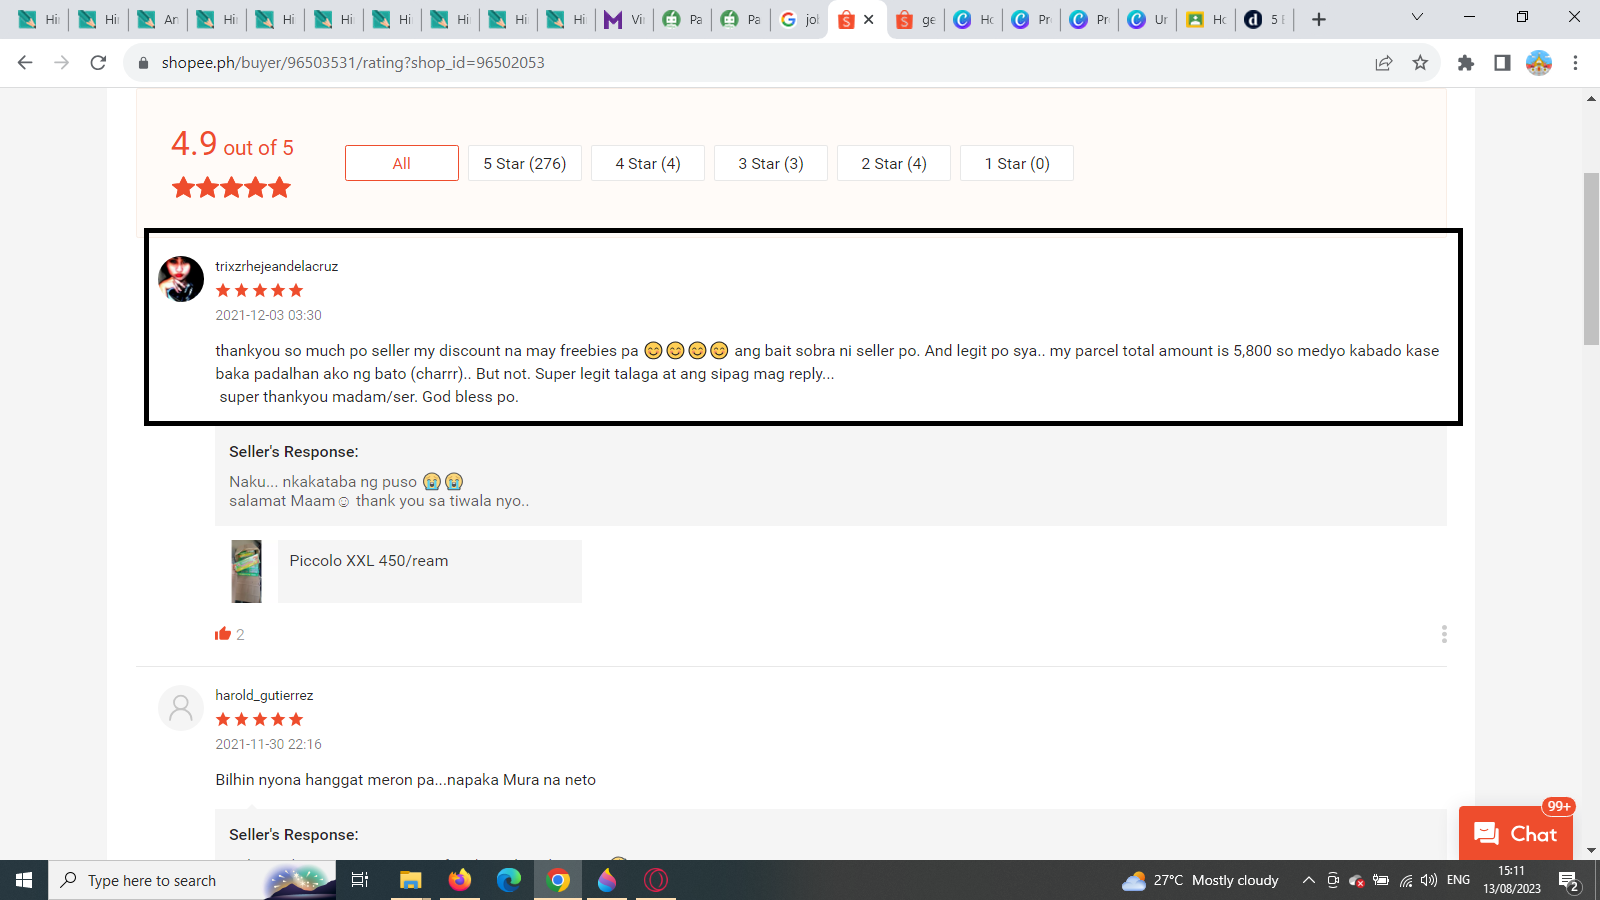Open Chrome three-dot menu
This screenshot has height=900, width=1600.
[x=1575, y=62]
